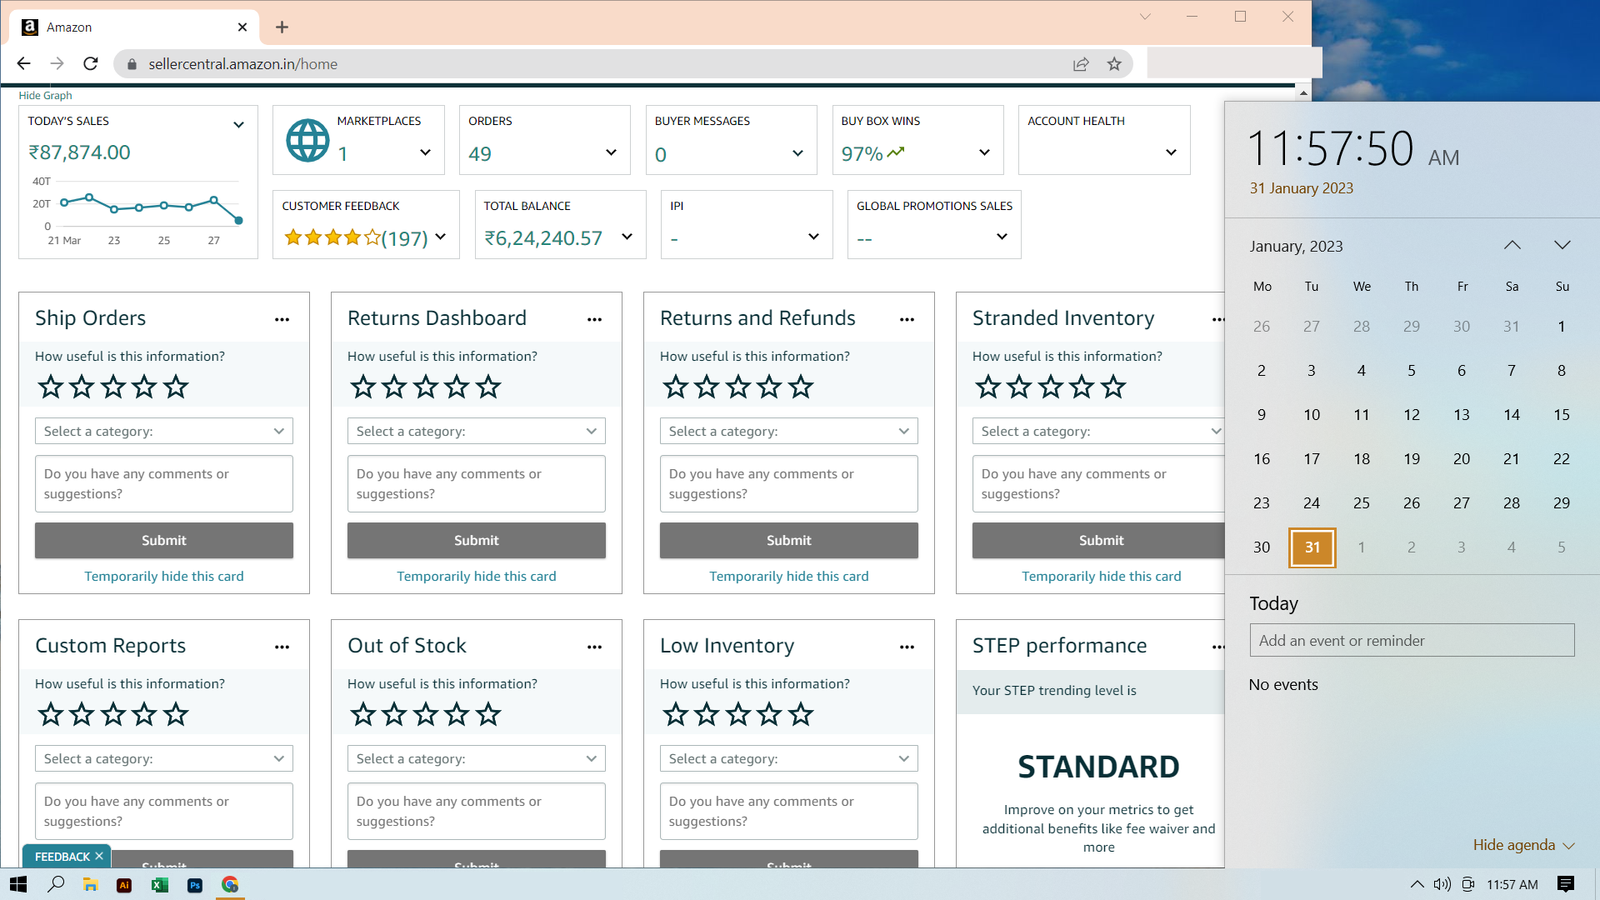The height and width of the screenshot is (900, 1600).
Task: Click the bookmark star in address bar
Action: (1114, 64)
